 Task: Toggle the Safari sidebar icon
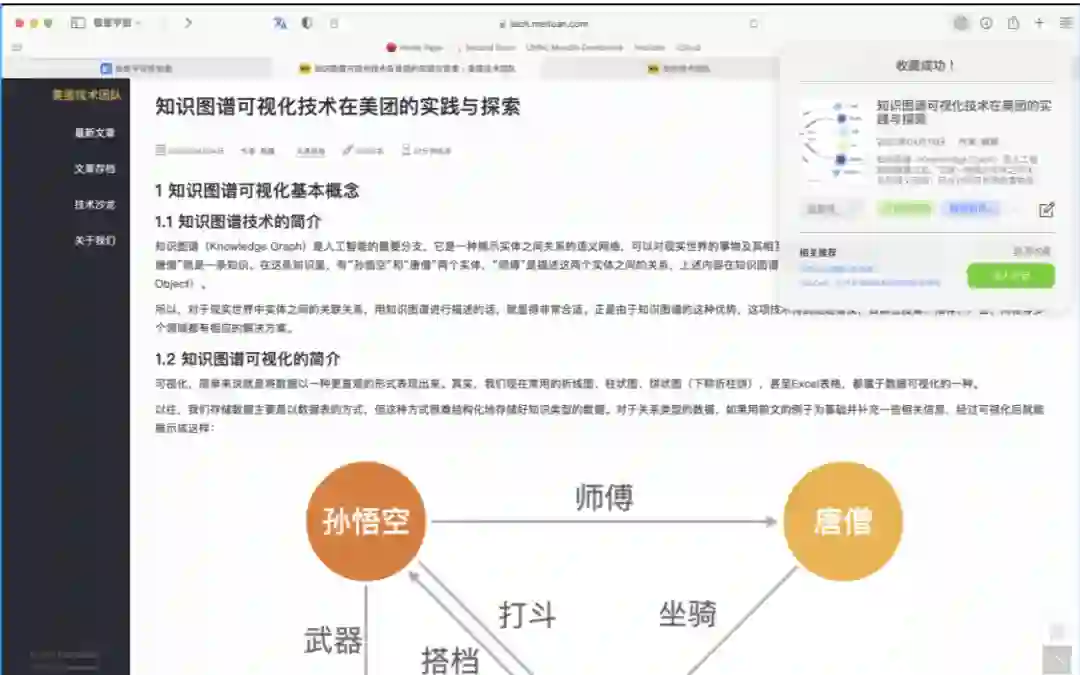(78, 23)
